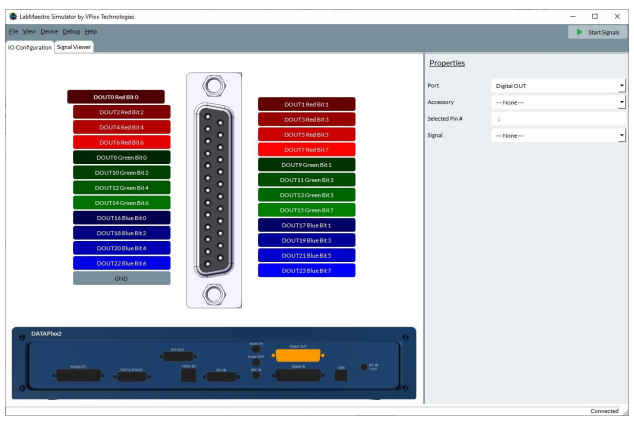Open the Port dropdown showing Digital OUT
Screen dimensions: 634x421
click(559, 85)
